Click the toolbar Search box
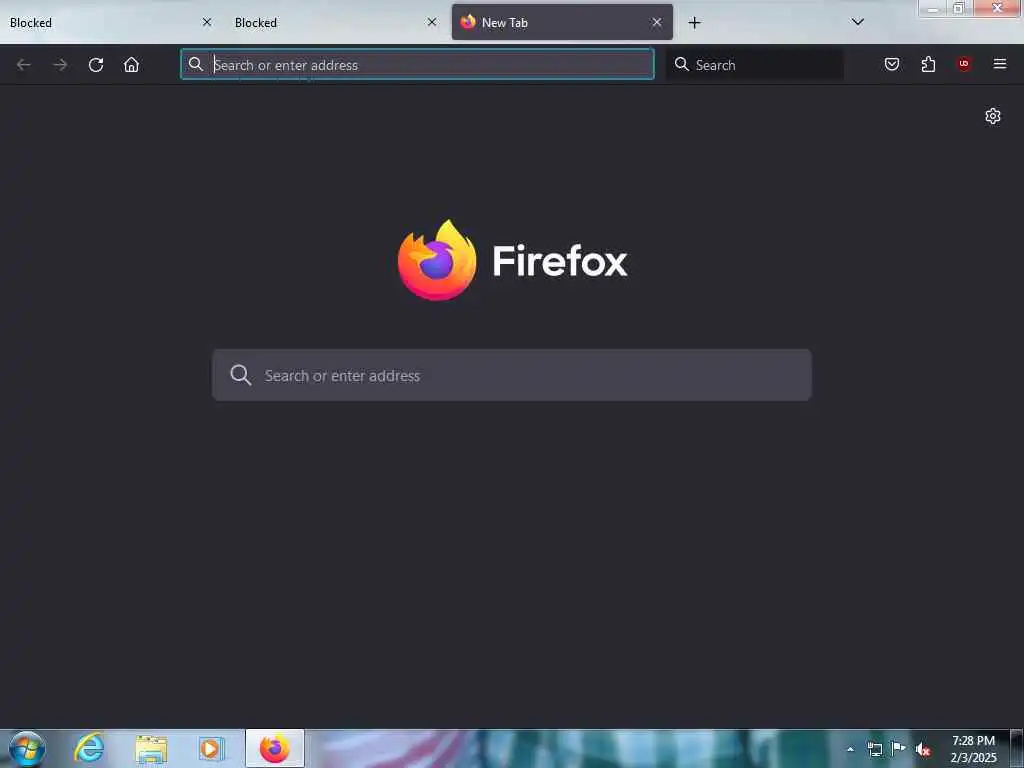 [755, 64]
